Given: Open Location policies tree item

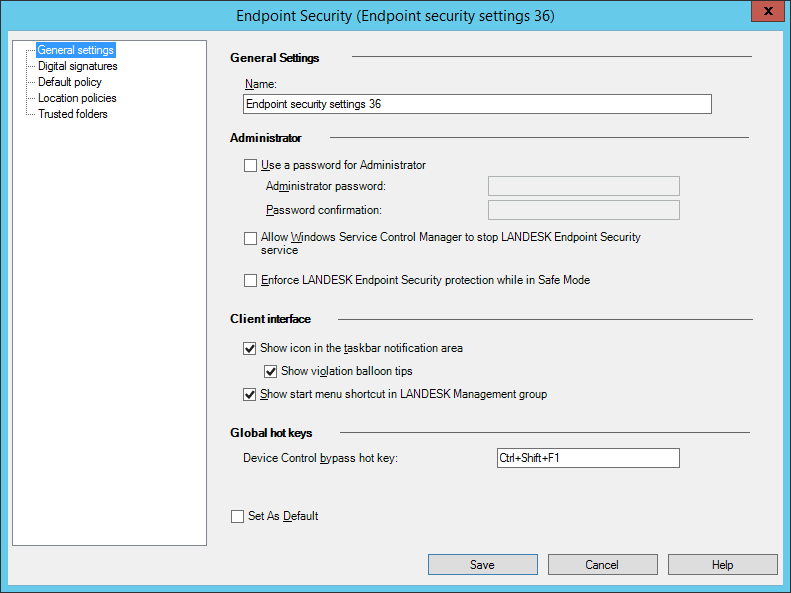Looking at the screenshot, I should 77,98.
